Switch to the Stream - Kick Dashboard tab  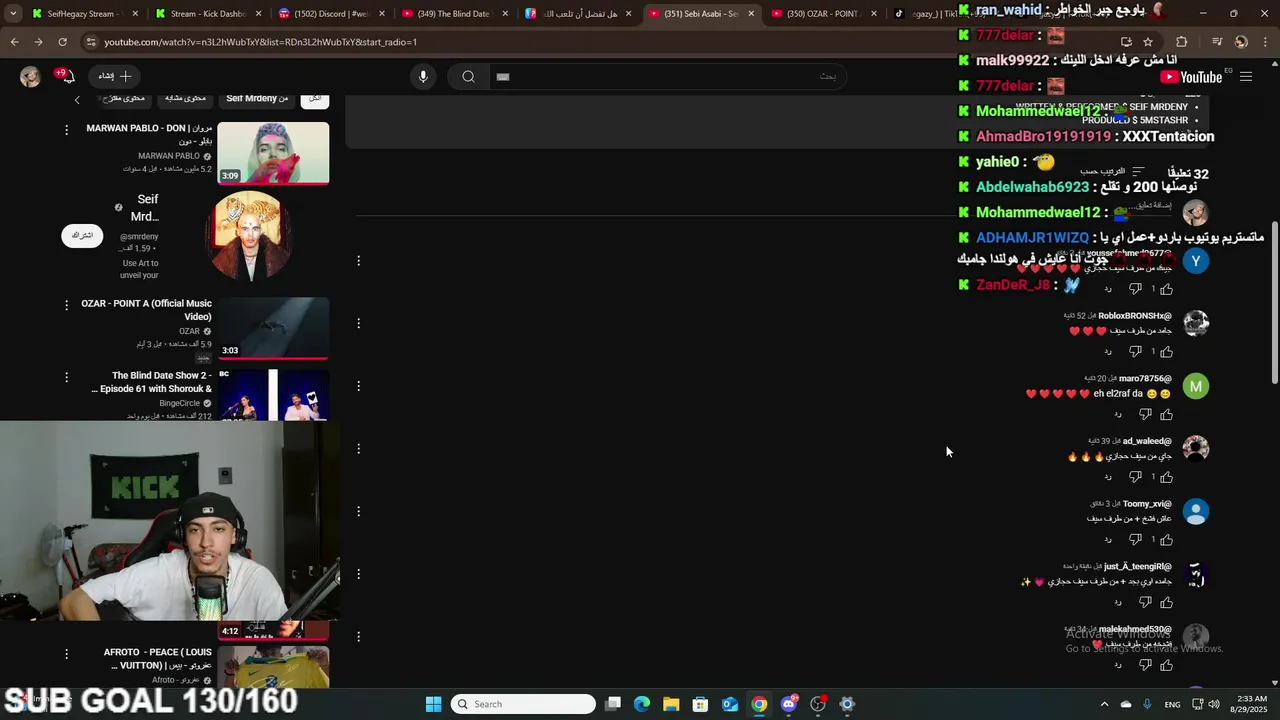pos(209,14)
